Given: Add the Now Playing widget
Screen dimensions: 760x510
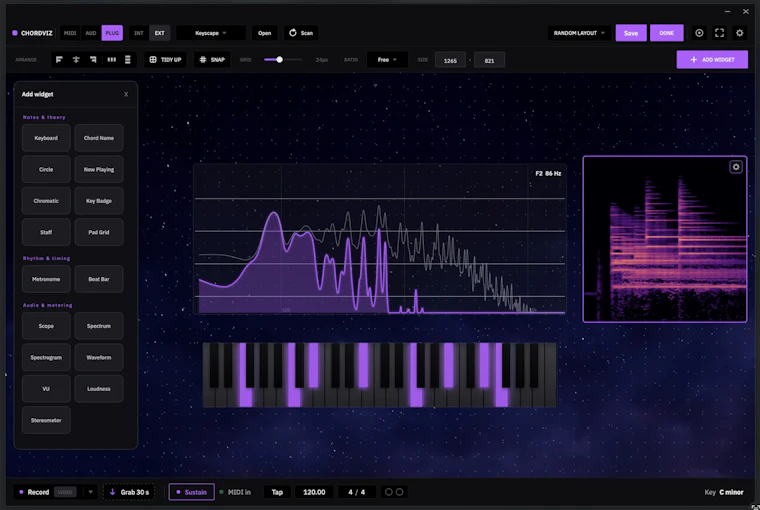Looking at the screenshot, I should point(99,170).
